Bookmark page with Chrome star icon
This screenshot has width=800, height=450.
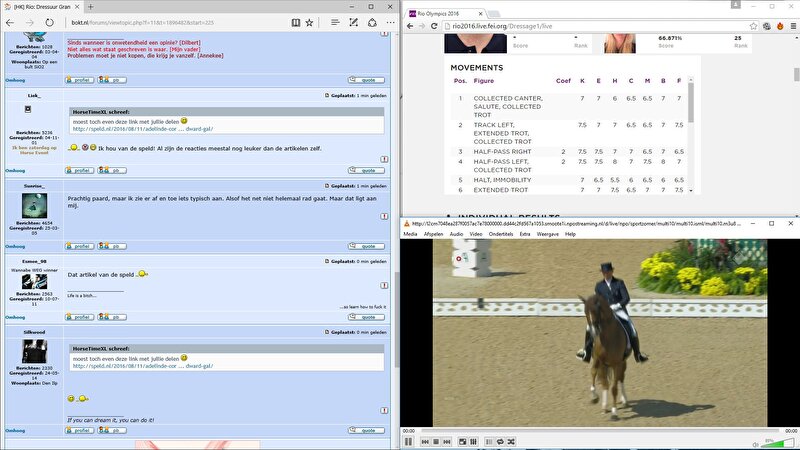753,26
